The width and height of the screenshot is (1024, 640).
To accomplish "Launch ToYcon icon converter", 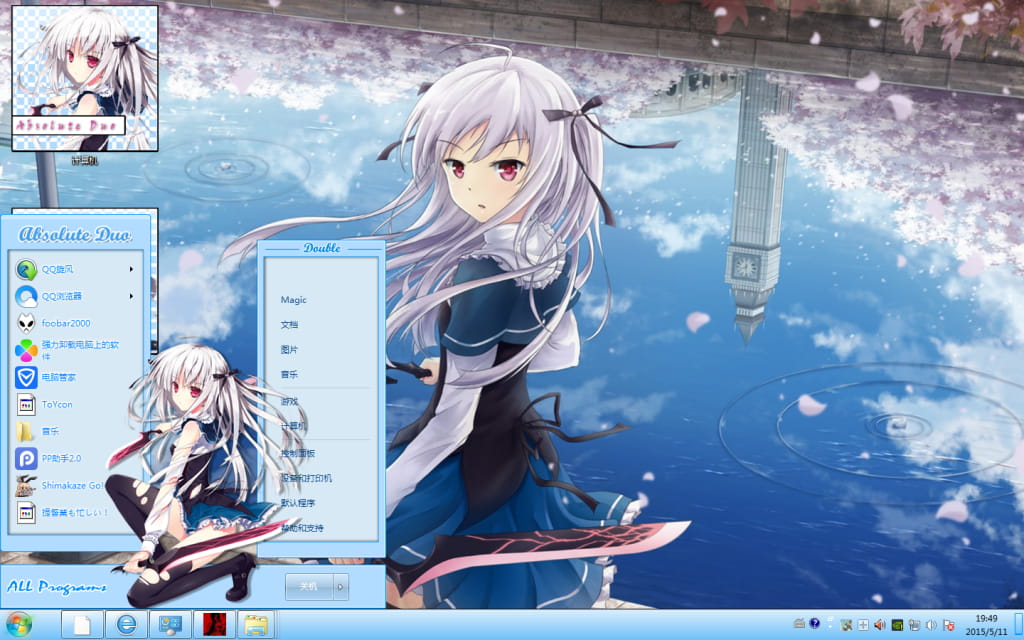I will pos(58,404).
